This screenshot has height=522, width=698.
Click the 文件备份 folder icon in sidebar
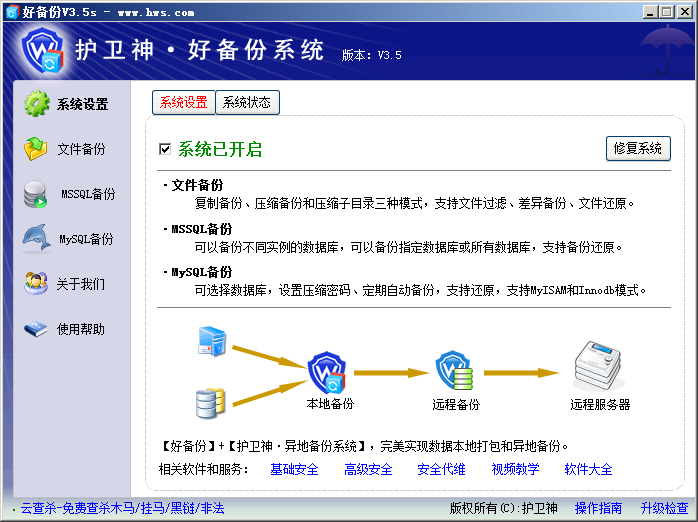point(36,149)
